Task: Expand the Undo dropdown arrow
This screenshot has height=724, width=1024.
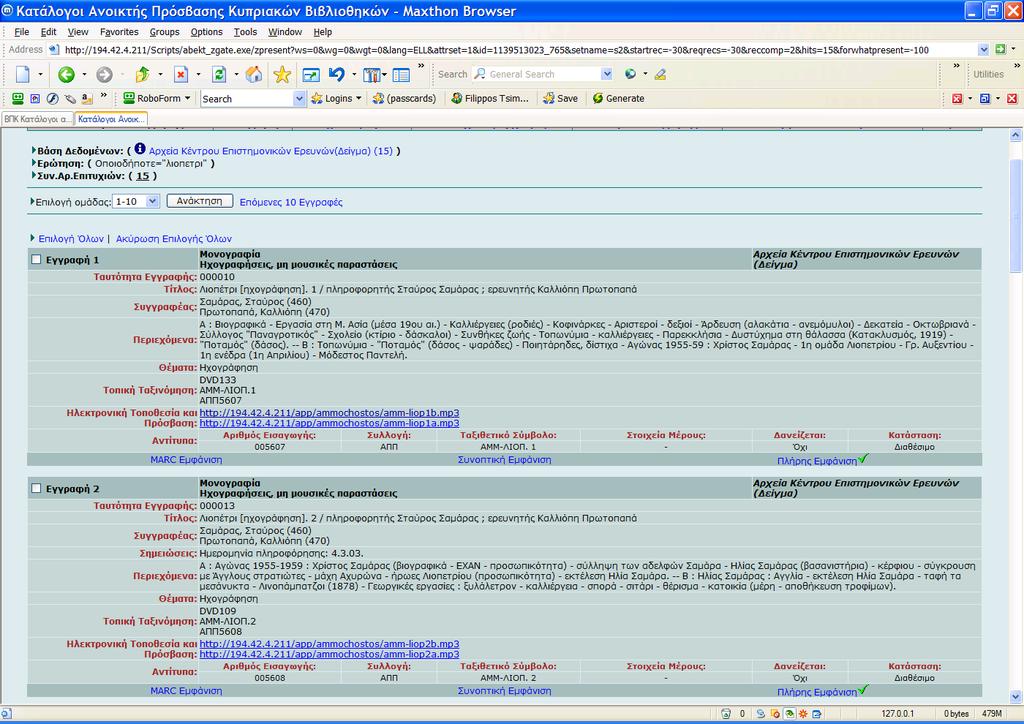Action: 354,75
